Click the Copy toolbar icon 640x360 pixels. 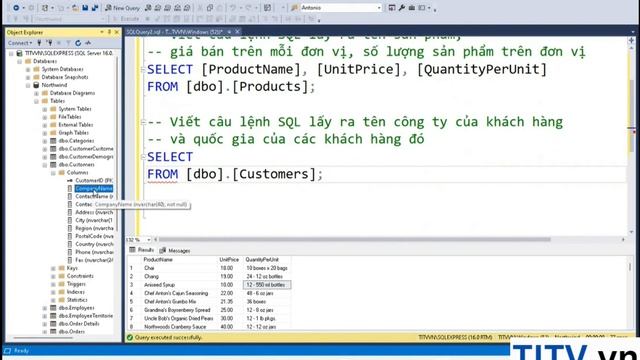click(x=210, y=8)
